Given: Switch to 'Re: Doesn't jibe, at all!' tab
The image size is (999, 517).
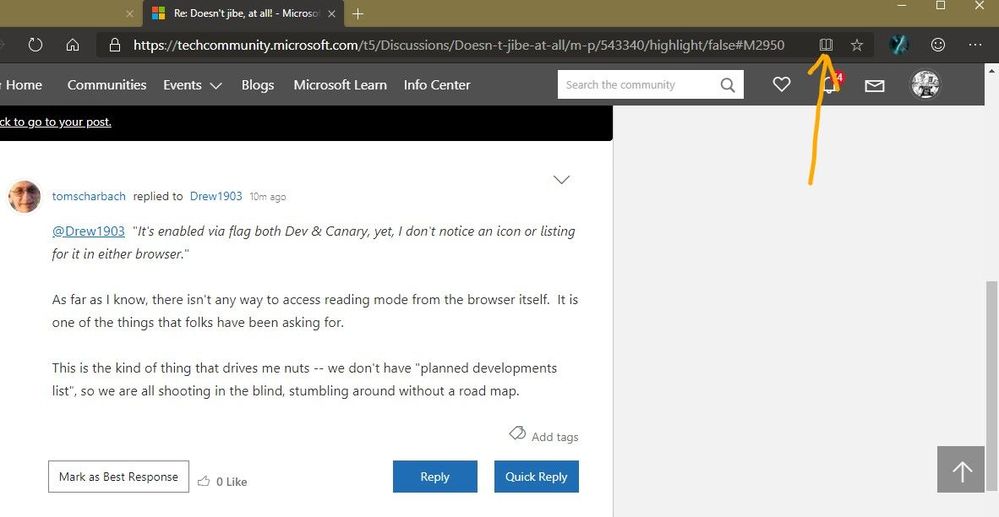Looking at the screenshot, I should point(244,13).
